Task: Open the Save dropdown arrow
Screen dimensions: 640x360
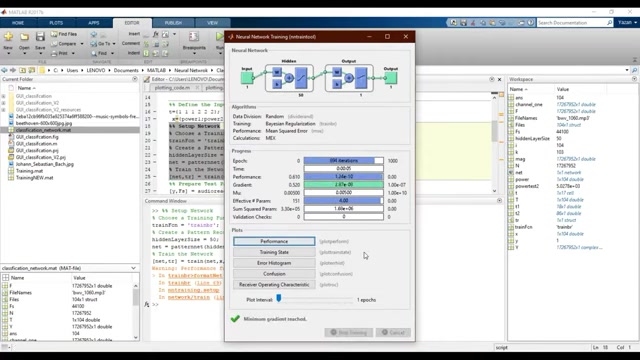Action: 40,53
